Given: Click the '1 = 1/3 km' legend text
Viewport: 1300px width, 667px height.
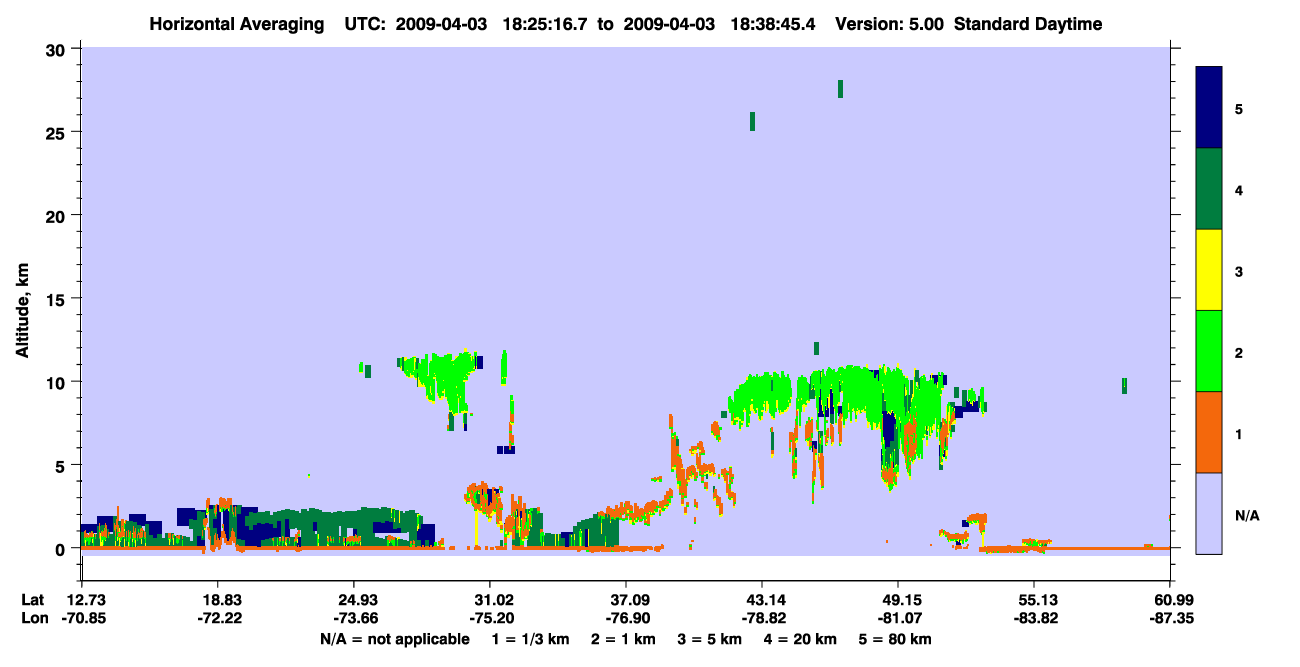Looking at the screenshot, I should click(x=530, y=639).
